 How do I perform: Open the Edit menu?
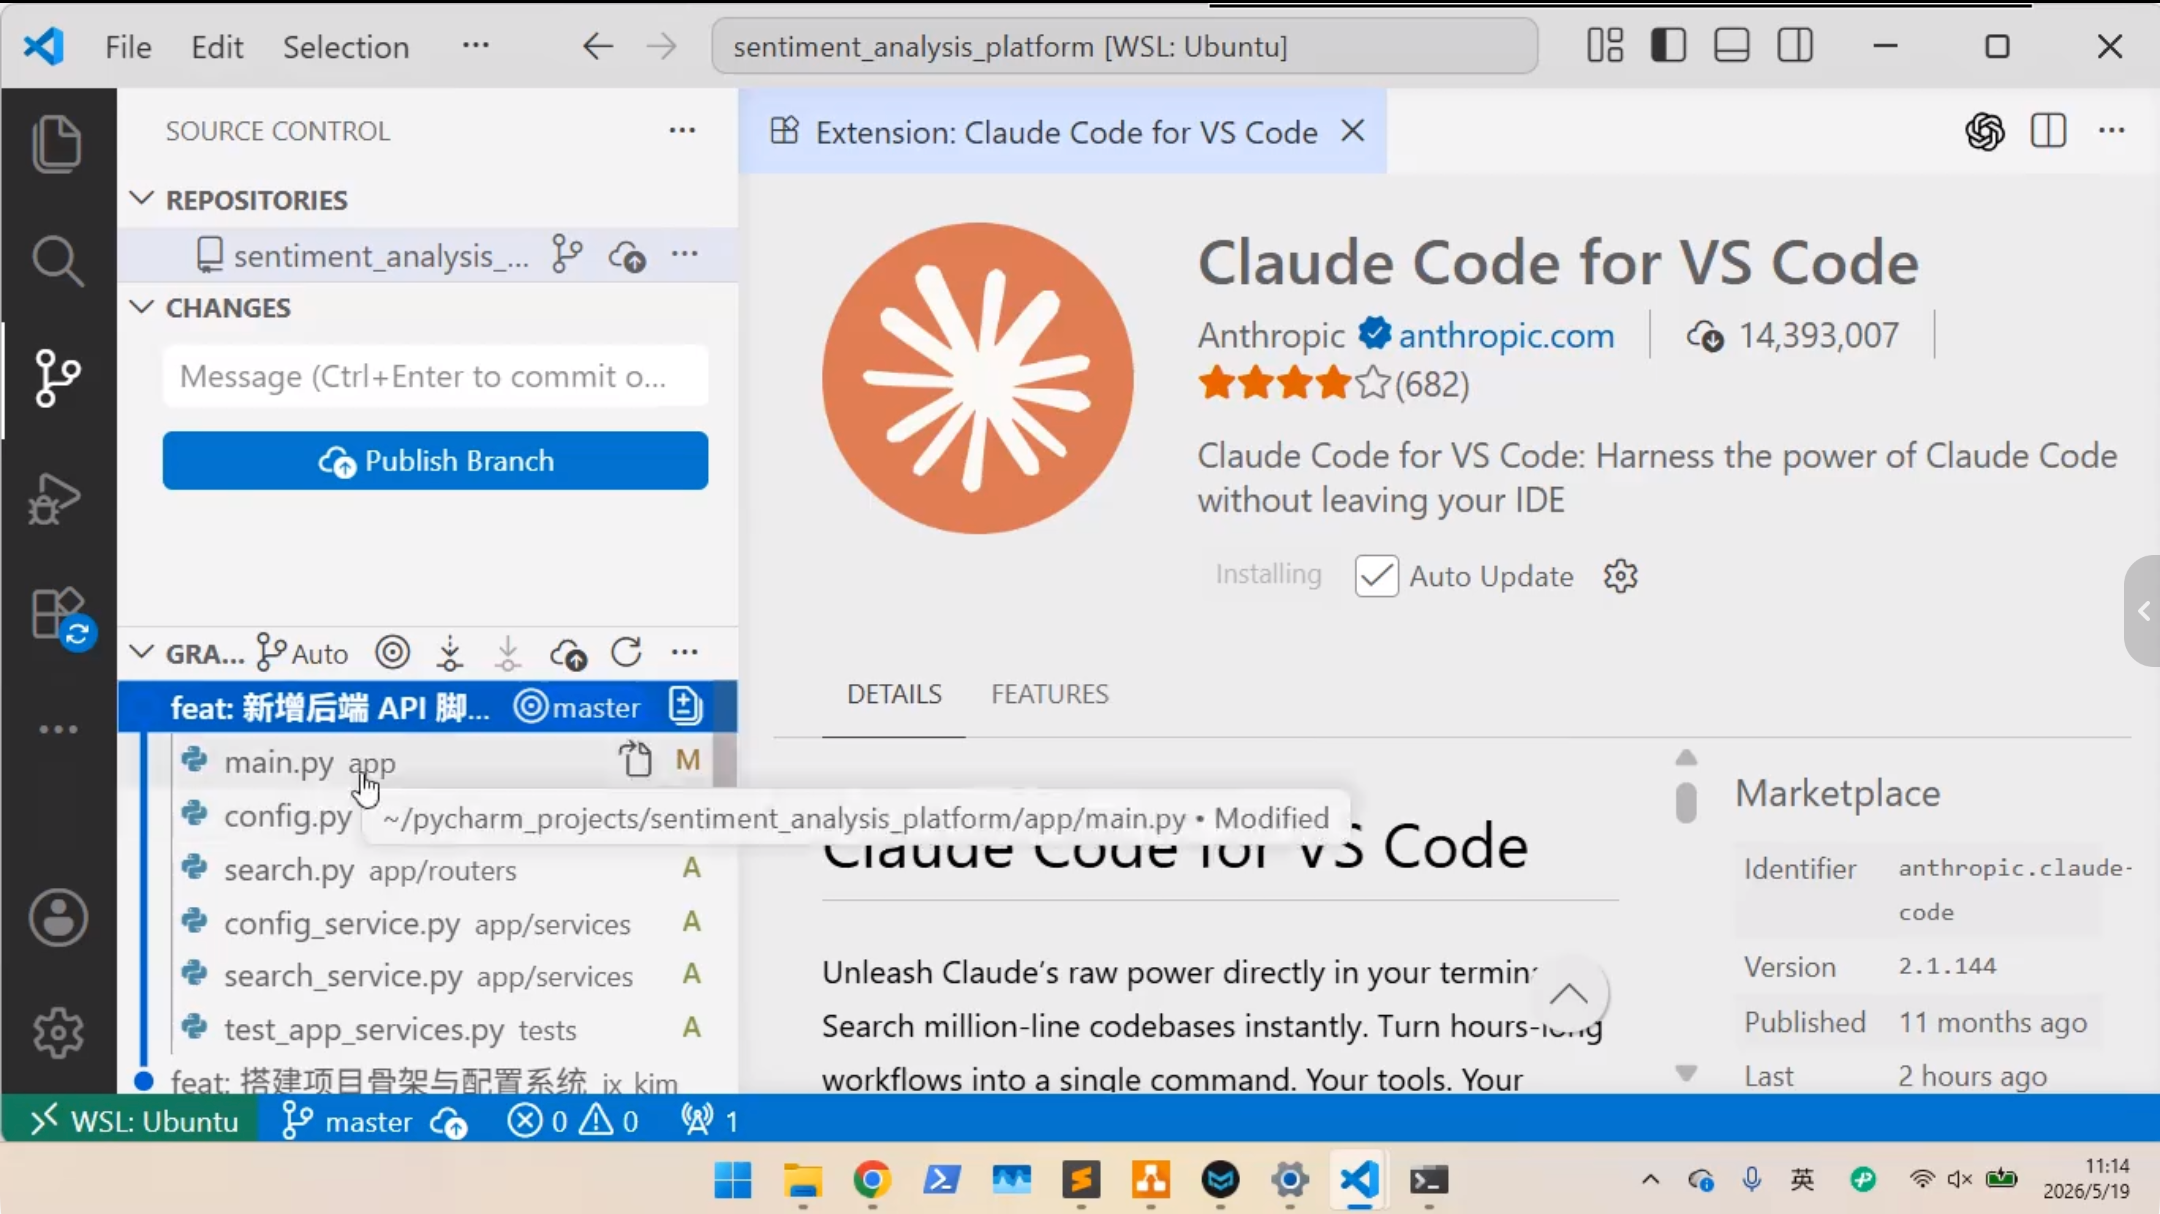[217, 47]
